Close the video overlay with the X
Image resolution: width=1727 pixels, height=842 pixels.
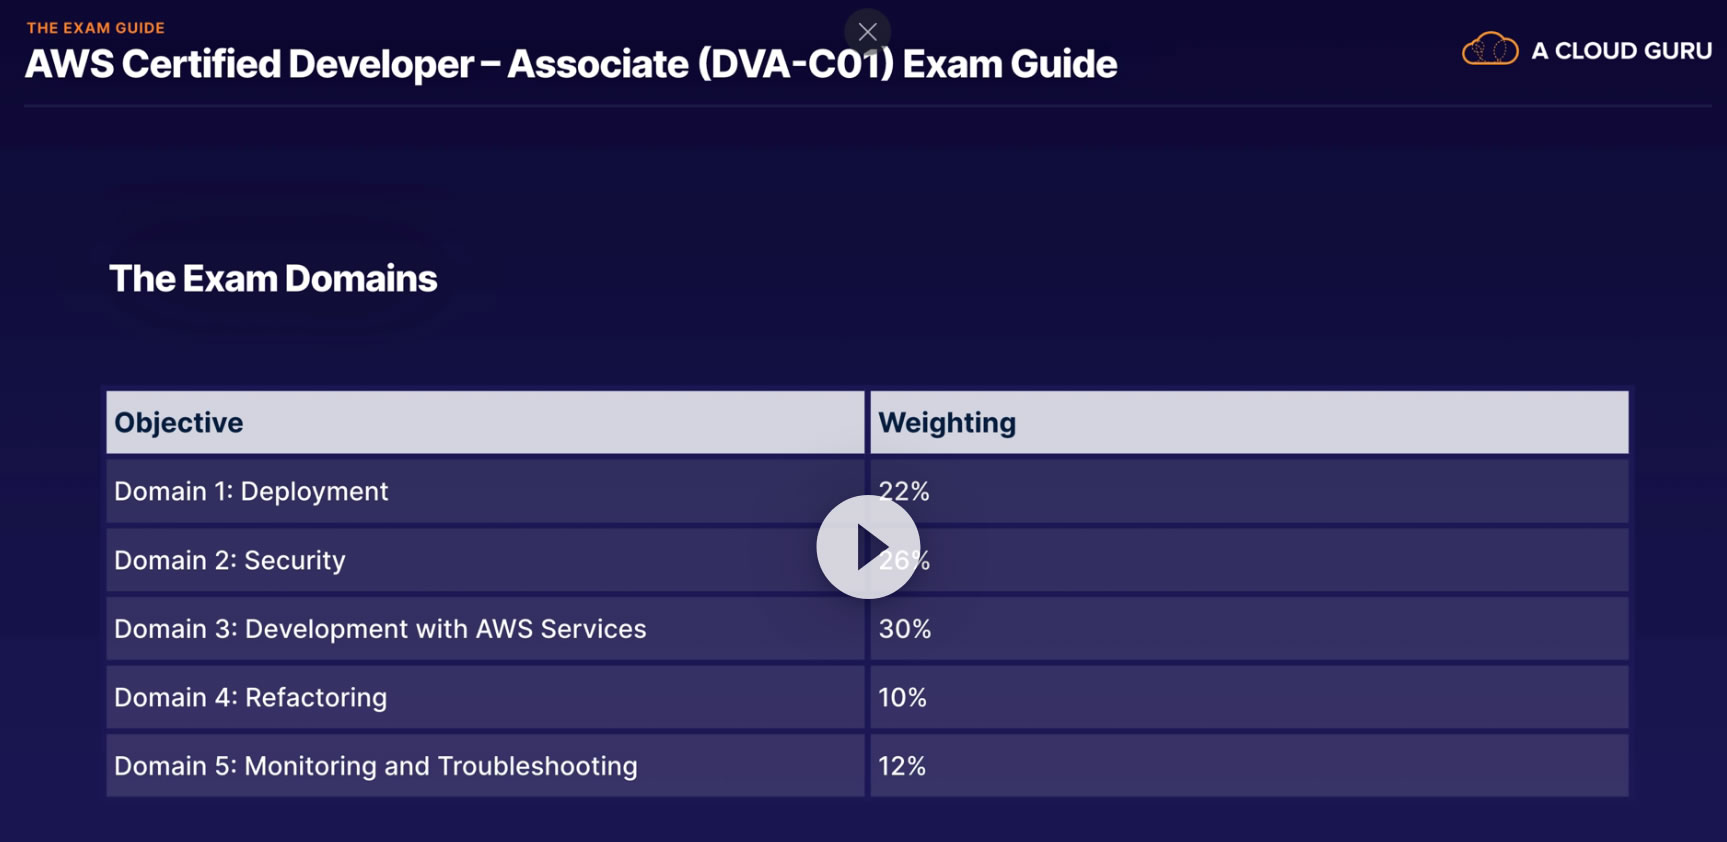[867, 32]
